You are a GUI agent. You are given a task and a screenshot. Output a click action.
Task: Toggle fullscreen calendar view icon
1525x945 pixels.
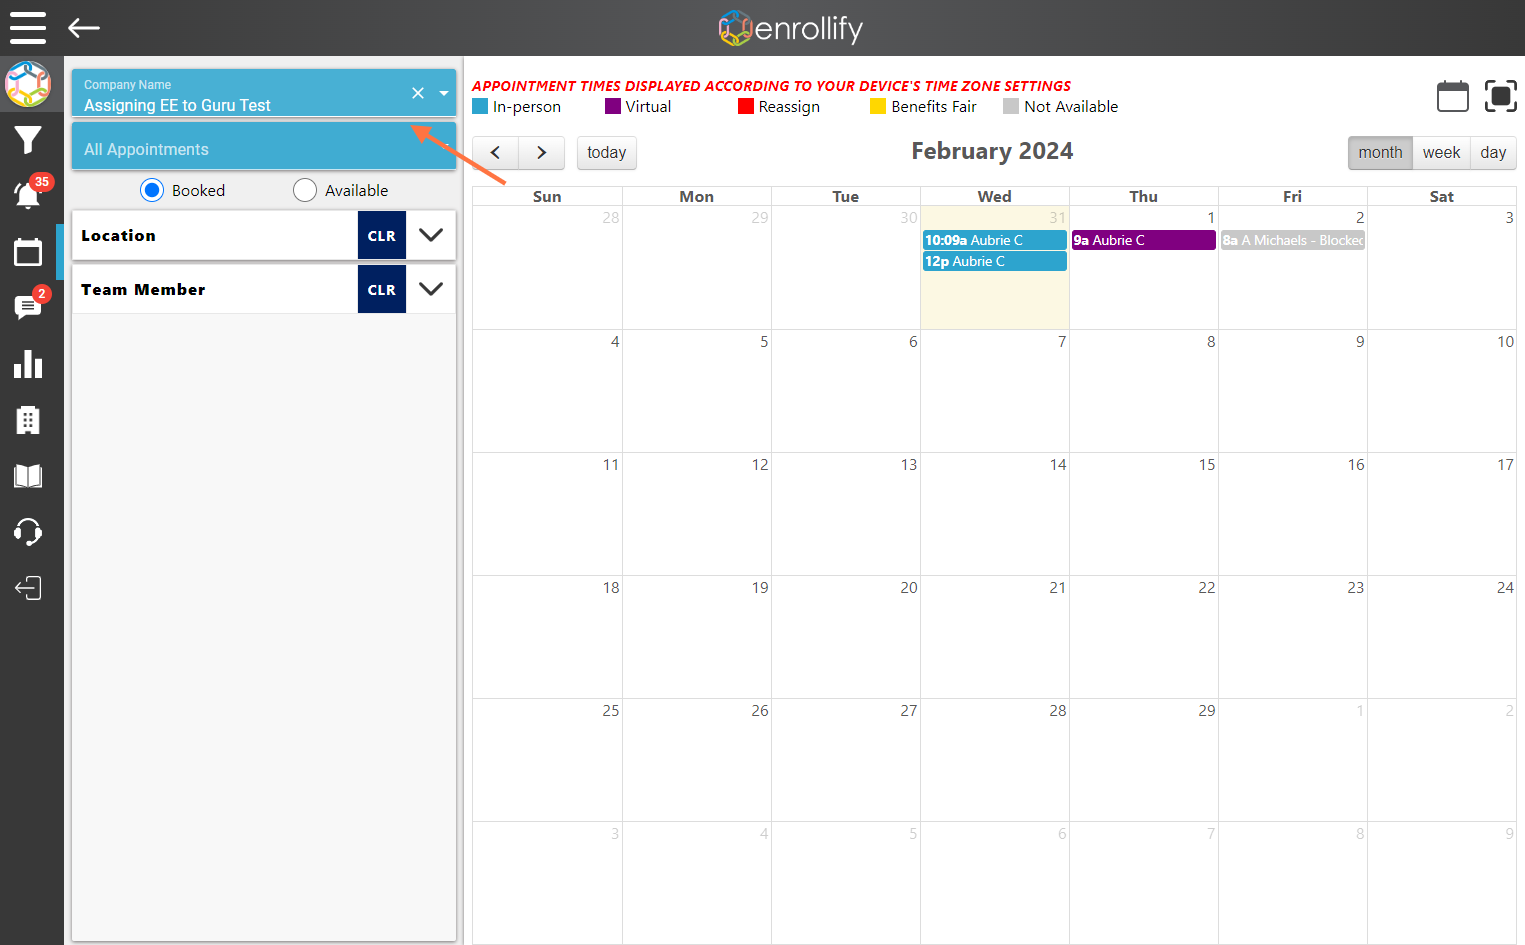click(x=1501, y=96)
